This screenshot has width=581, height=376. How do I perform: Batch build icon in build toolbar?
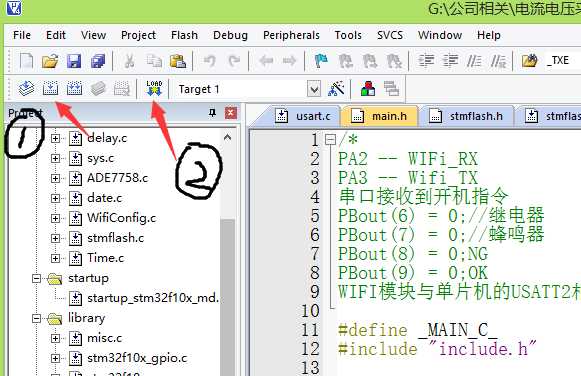pos(98,89)
